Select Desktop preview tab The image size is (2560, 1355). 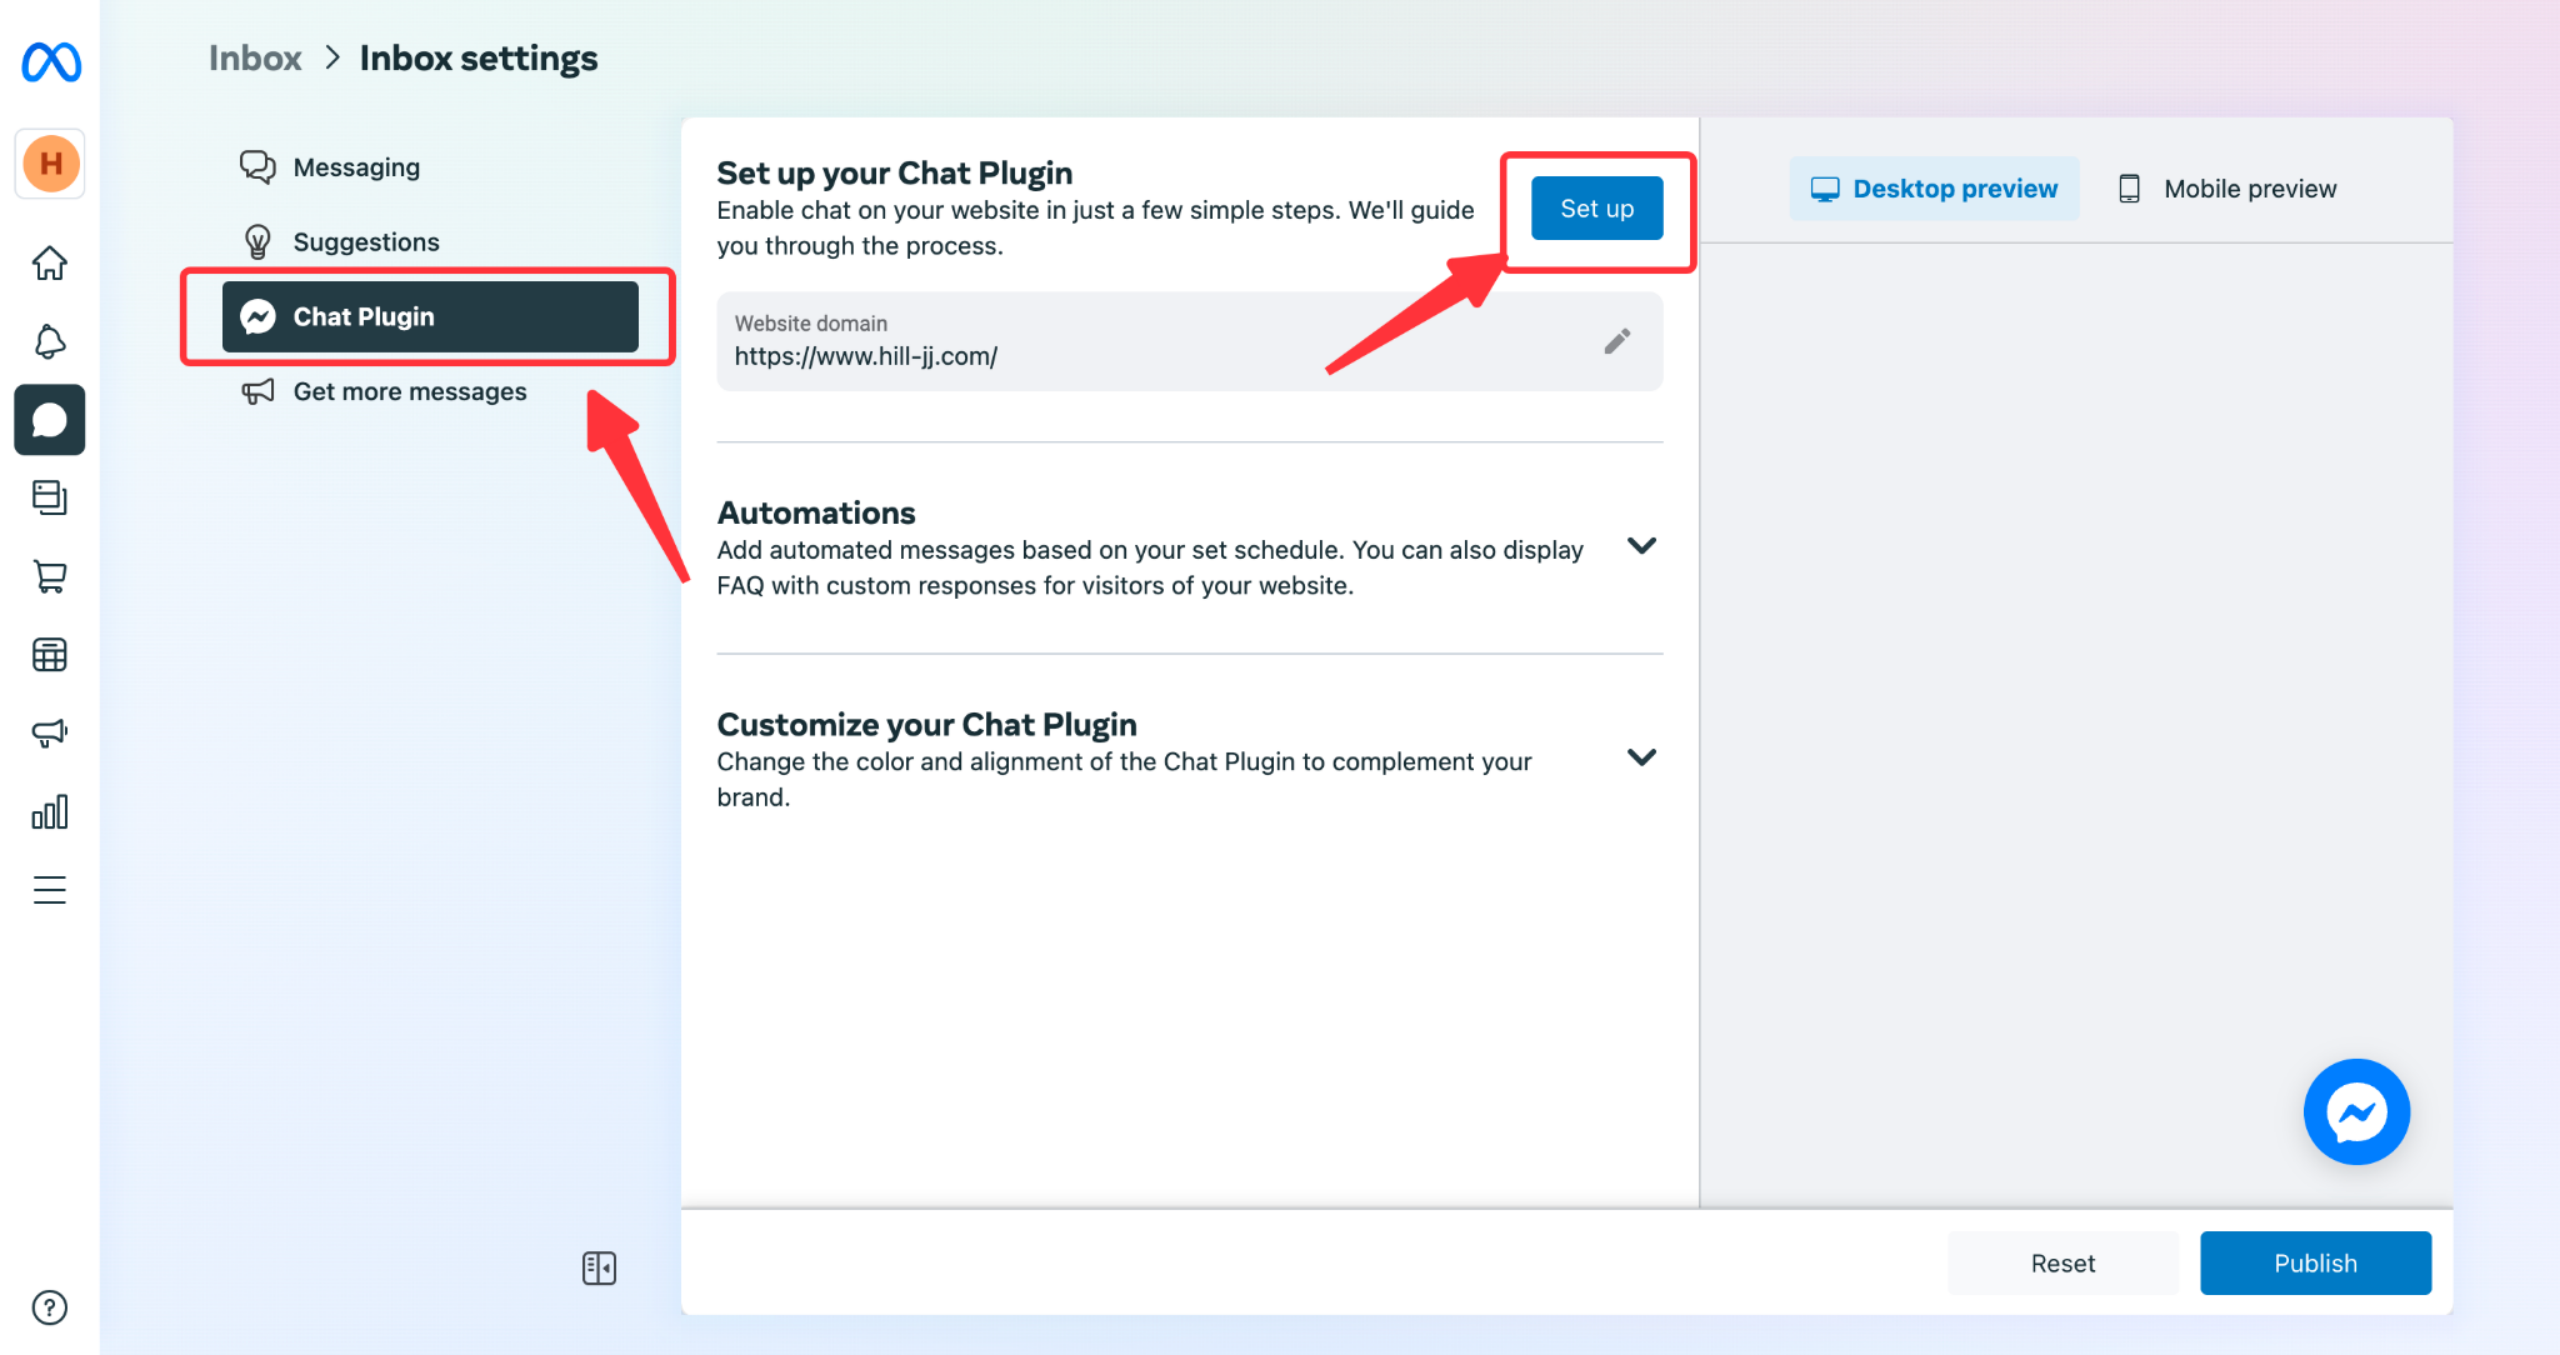(1933, 189)
